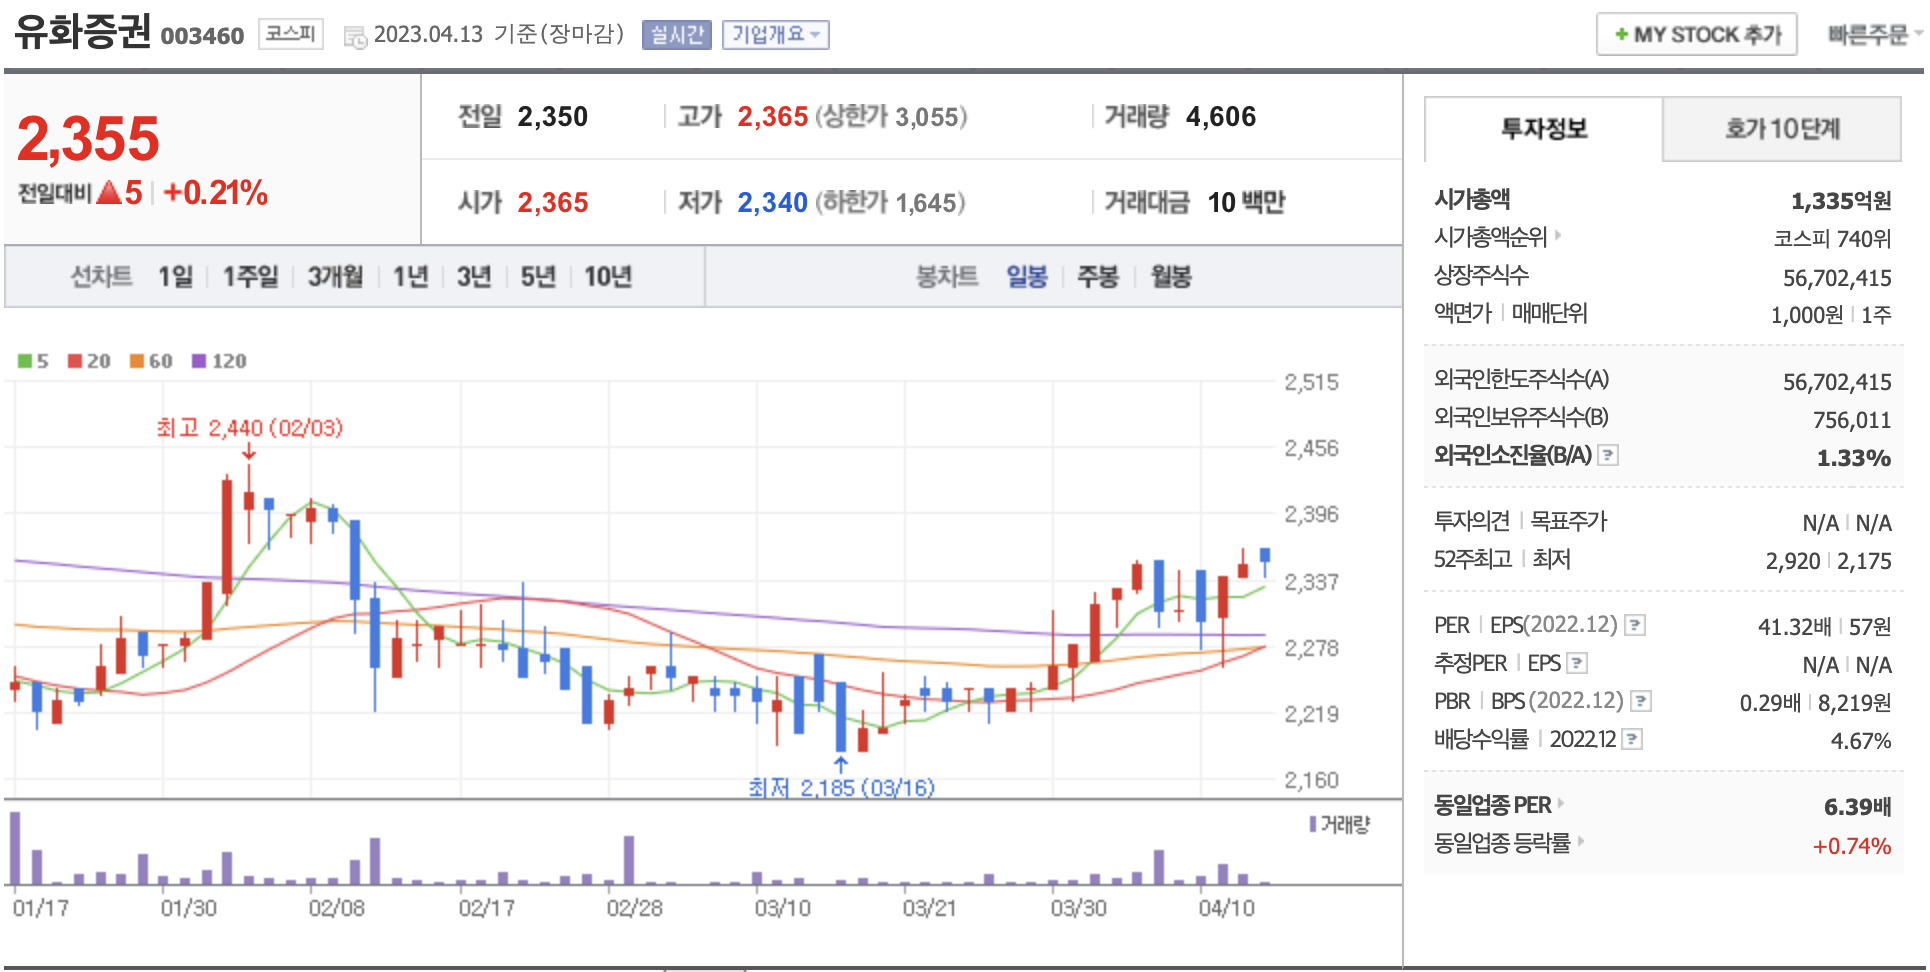Toggle the 실시간 real-time button
1930x972 pixels.
(x=677, y=35)
